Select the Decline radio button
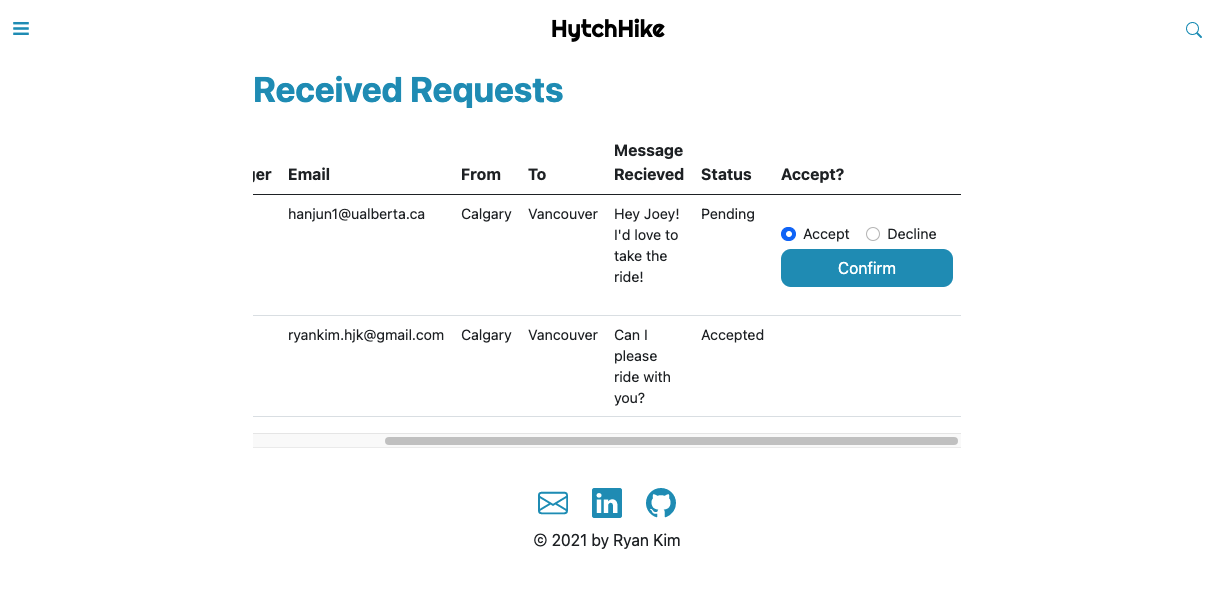This screenshot has height=589, width=1213. [873, 234]
